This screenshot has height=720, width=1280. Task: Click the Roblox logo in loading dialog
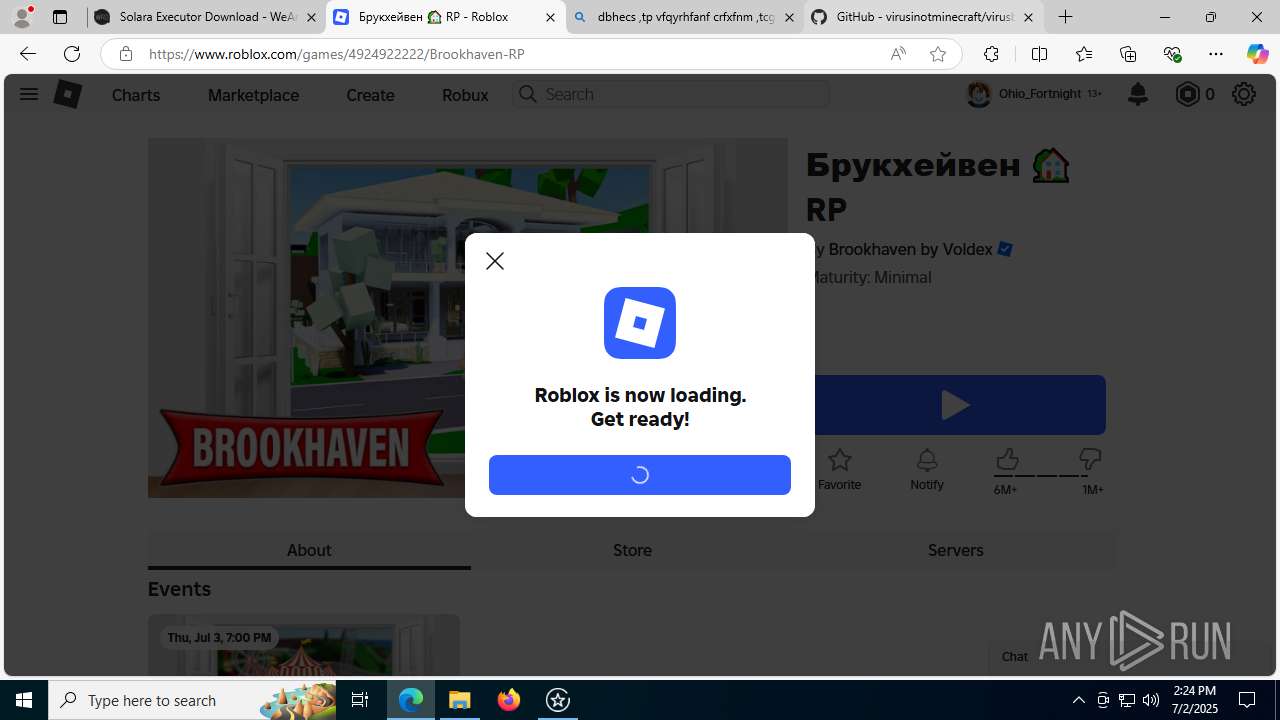pyautogui.click(x=640, y=323)
